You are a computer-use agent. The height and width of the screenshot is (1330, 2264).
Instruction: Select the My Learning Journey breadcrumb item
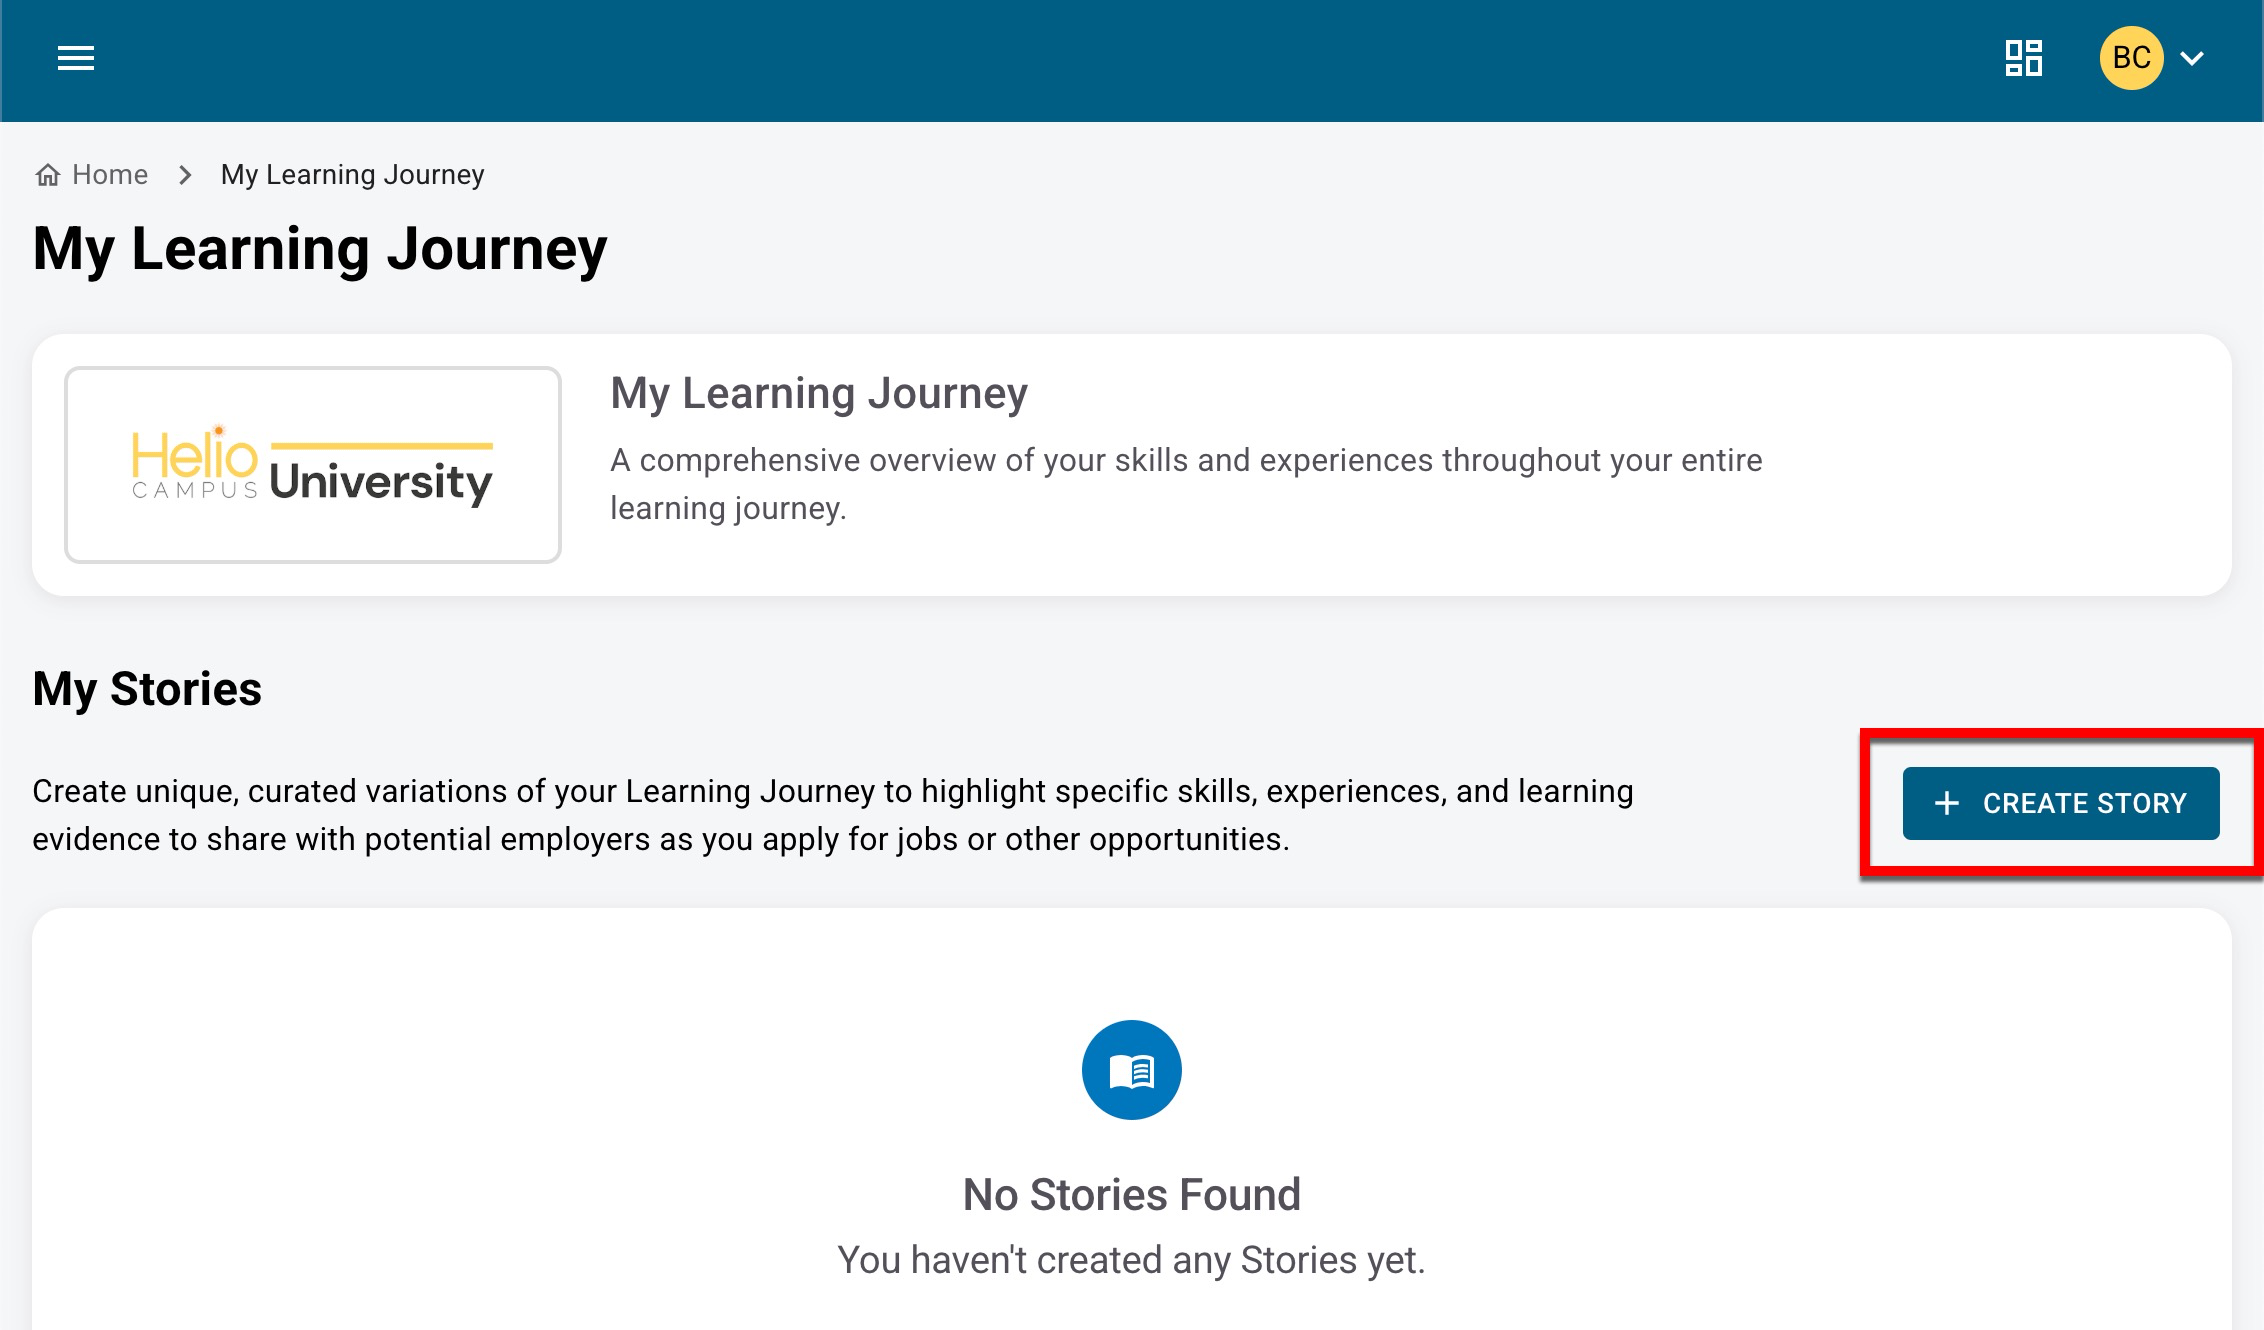[352, 175]
